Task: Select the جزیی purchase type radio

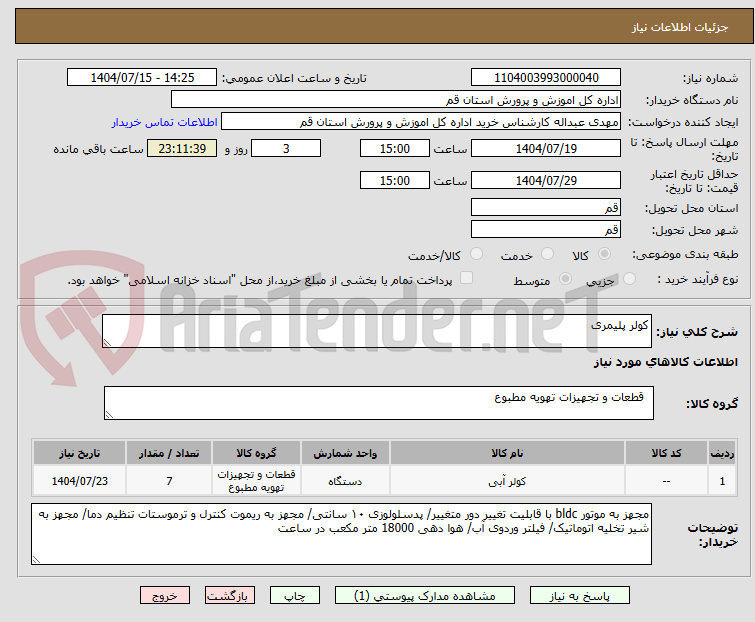Action: pyautogui.click(x=629, y=279)
